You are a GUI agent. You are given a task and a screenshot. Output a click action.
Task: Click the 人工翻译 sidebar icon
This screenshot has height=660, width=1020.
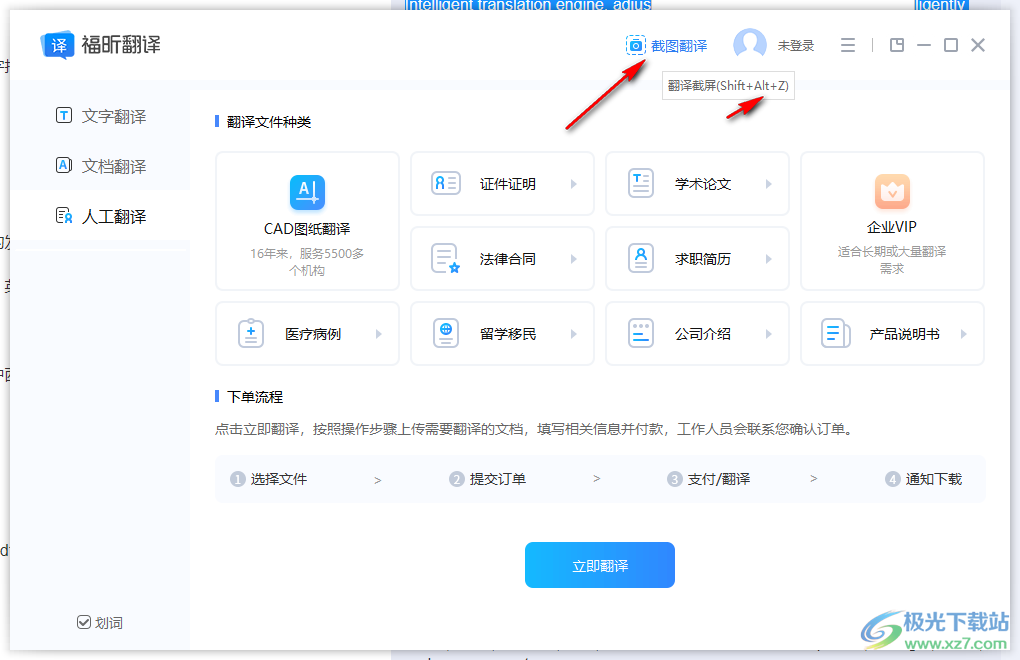tap(64, 215)
